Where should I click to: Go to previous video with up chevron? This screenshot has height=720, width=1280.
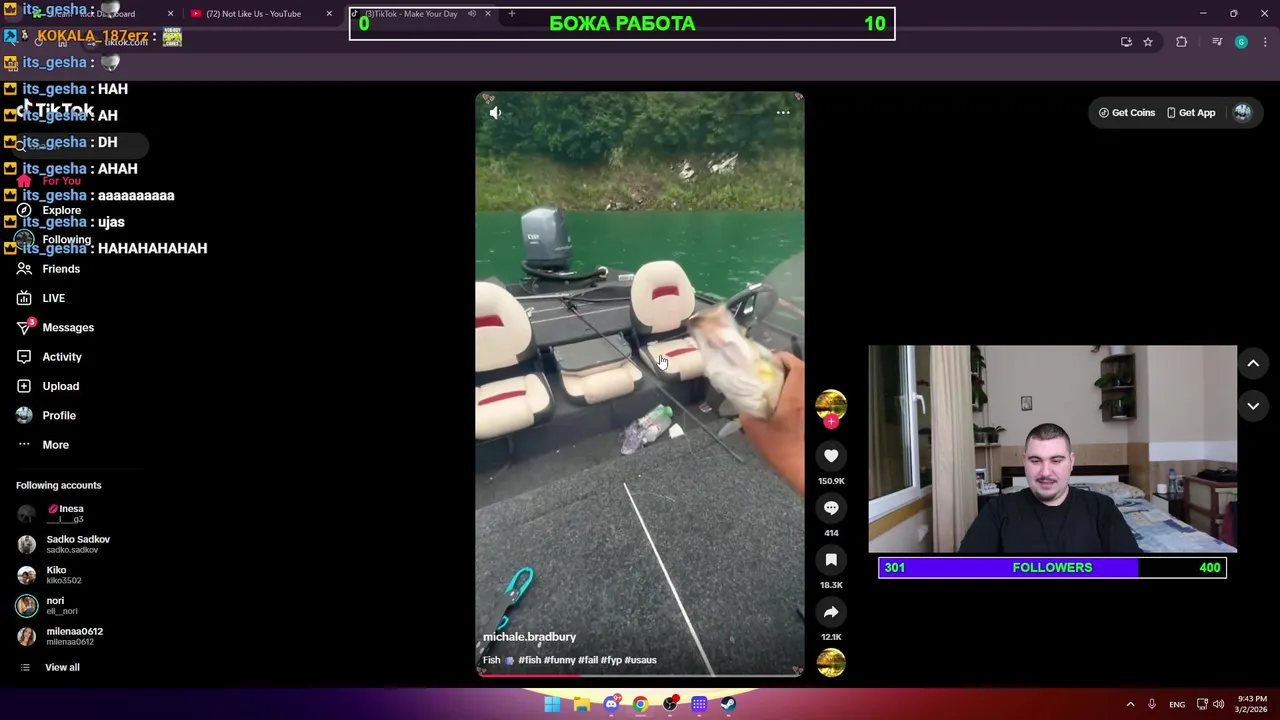click(x=1253, y=364)
